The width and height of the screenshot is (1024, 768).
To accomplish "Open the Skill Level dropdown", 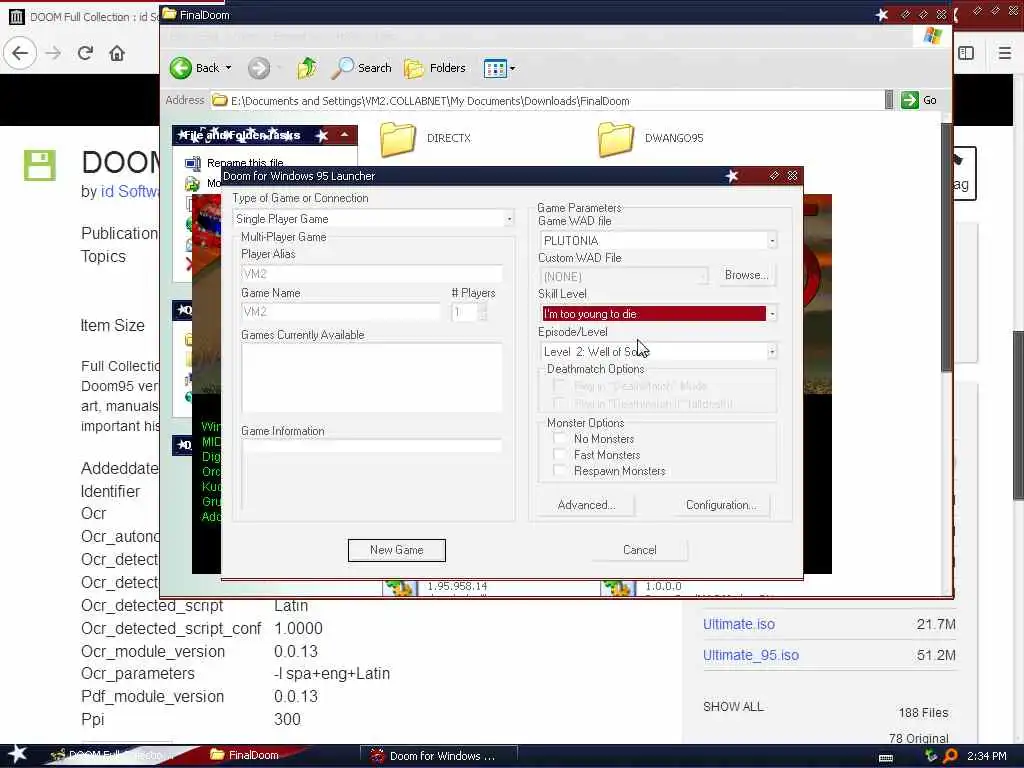I will pyautogui.click(x=772, y=314).
